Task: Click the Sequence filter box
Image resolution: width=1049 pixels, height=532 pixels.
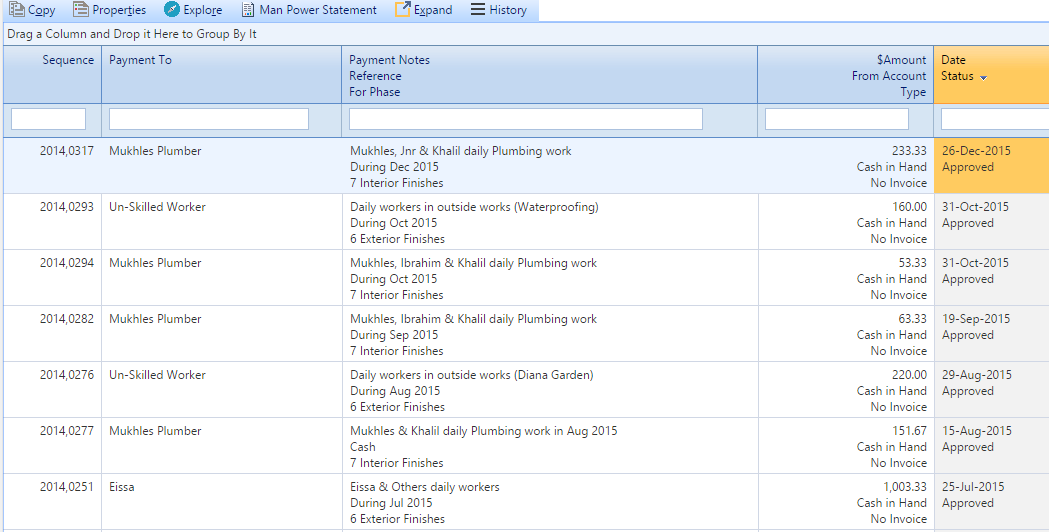Action: pyautogui.click(x=49, y=119)
